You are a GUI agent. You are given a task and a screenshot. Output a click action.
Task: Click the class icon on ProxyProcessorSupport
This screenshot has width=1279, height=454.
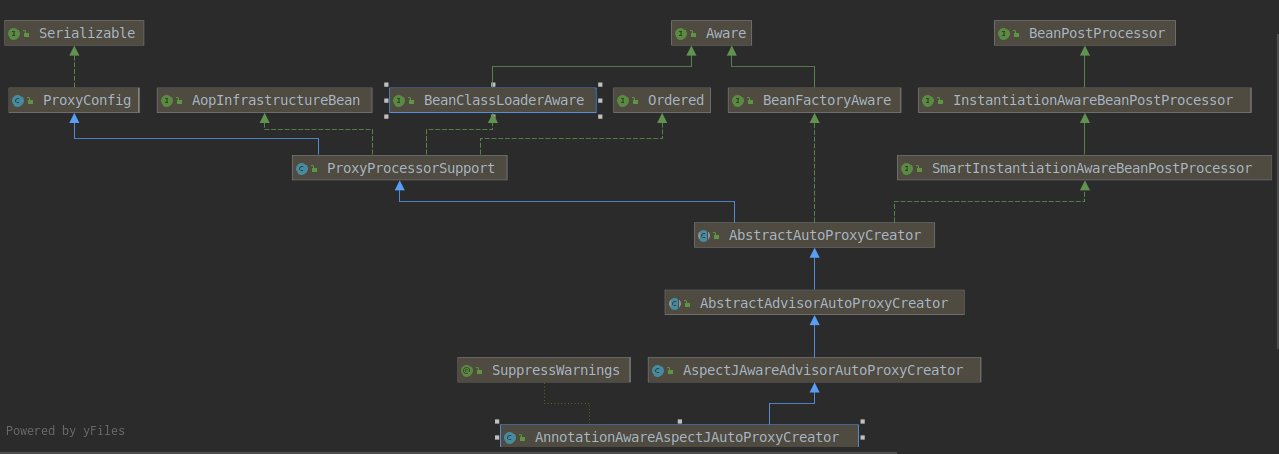pos(301,169)
